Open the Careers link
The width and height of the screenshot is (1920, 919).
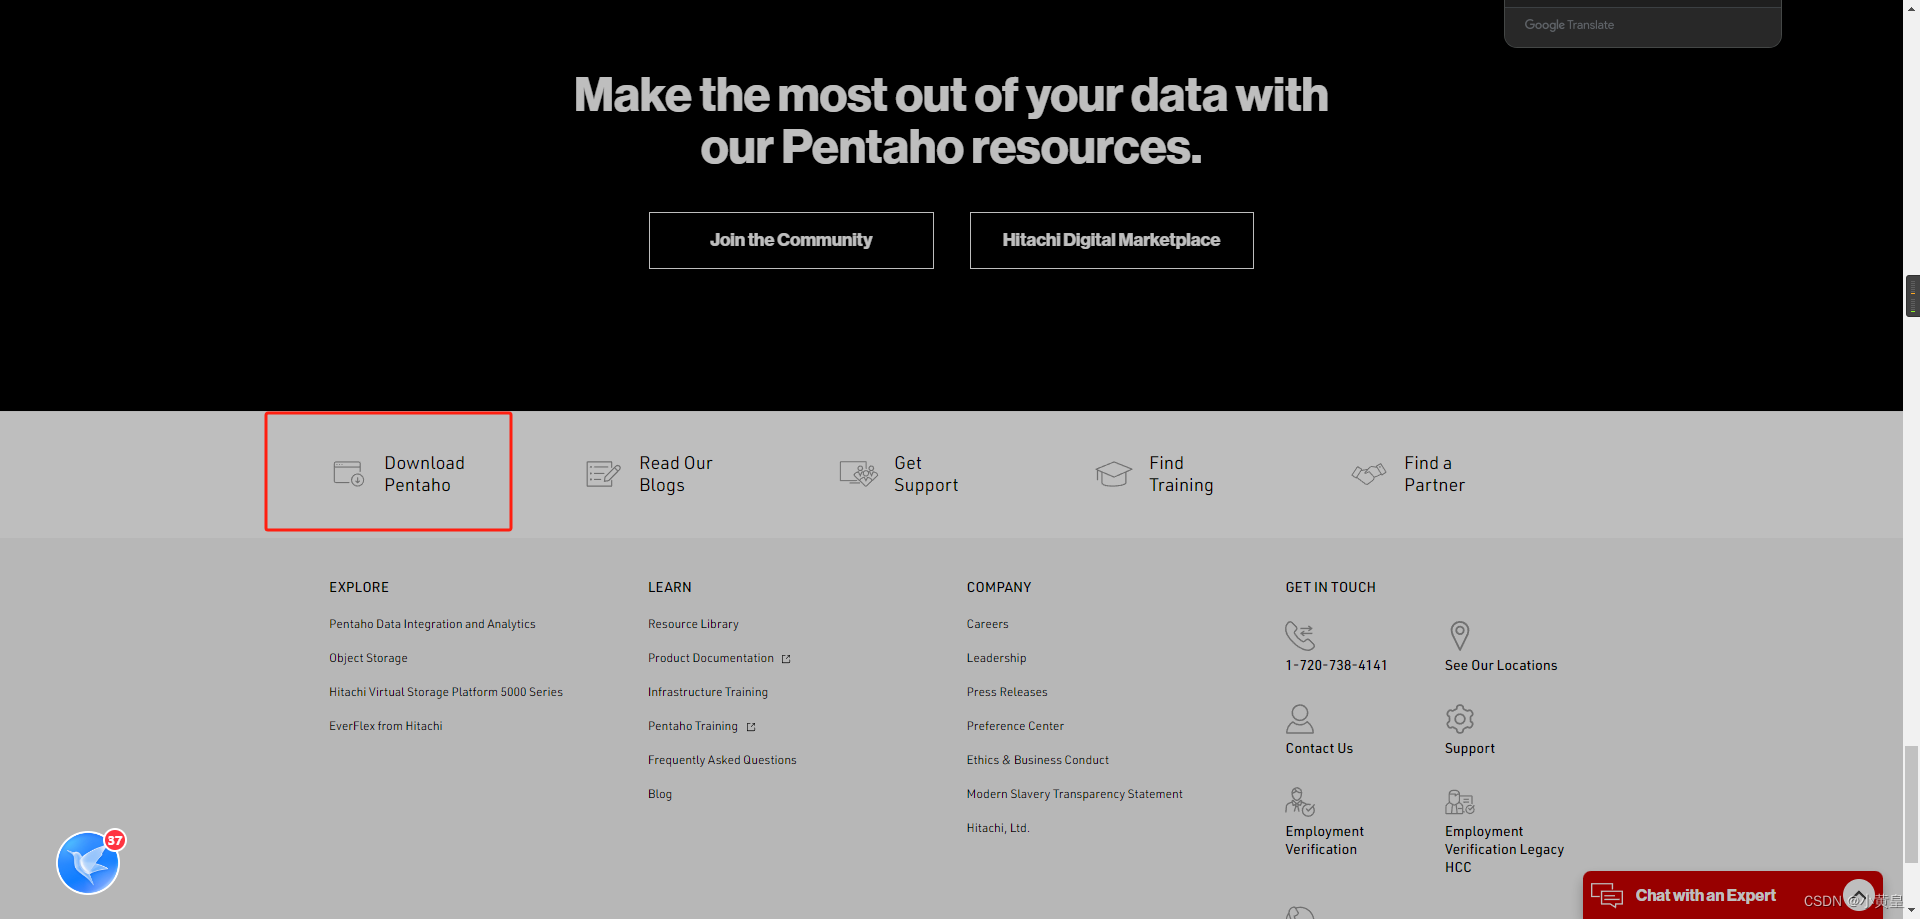pyautogui.click(x=987, y=624)
